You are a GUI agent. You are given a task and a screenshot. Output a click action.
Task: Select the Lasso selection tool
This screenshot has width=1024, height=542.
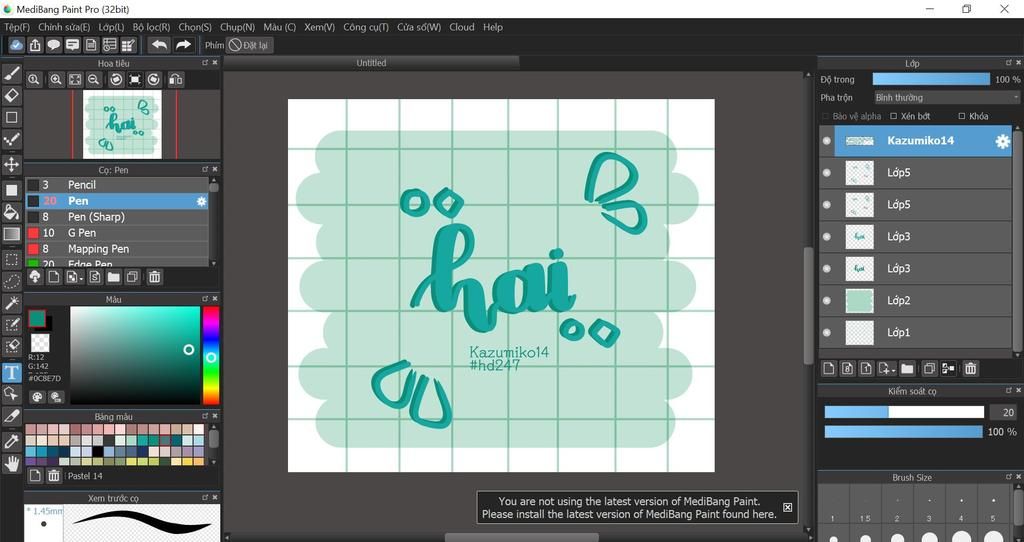pyautogui.click(x=12, y=281)
